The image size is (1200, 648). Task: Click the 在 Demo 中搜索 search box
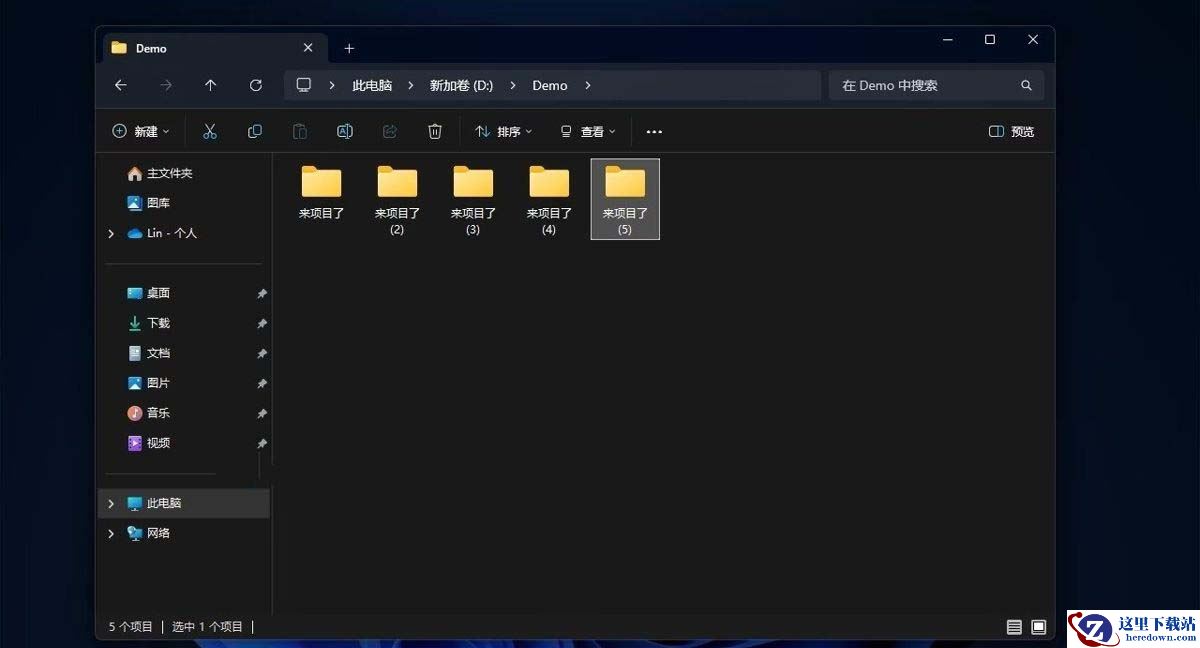tap(936, 85)
